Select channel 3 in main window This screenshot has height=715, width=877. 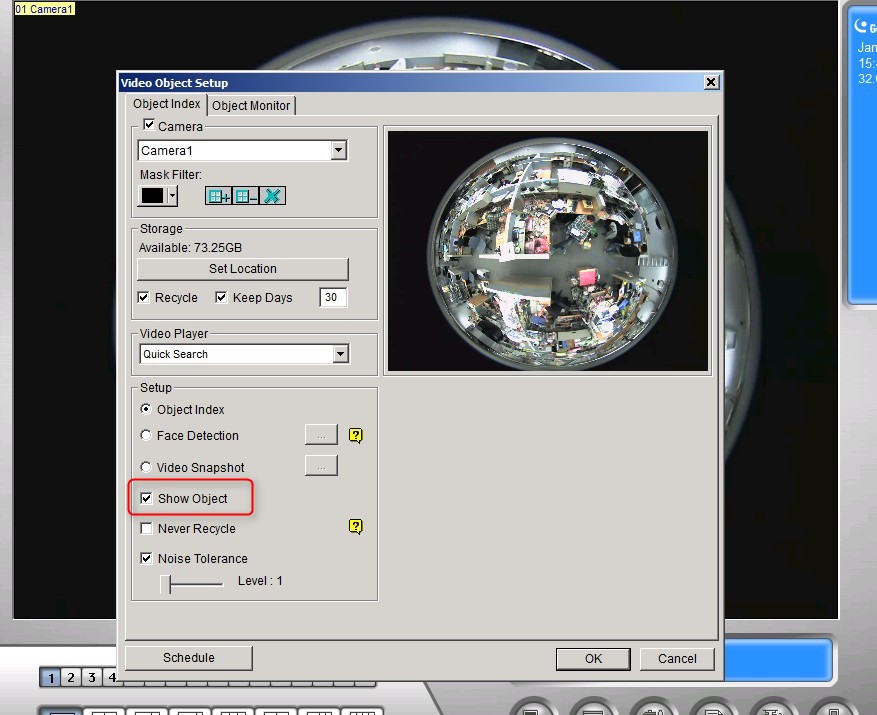coord(92,678)
